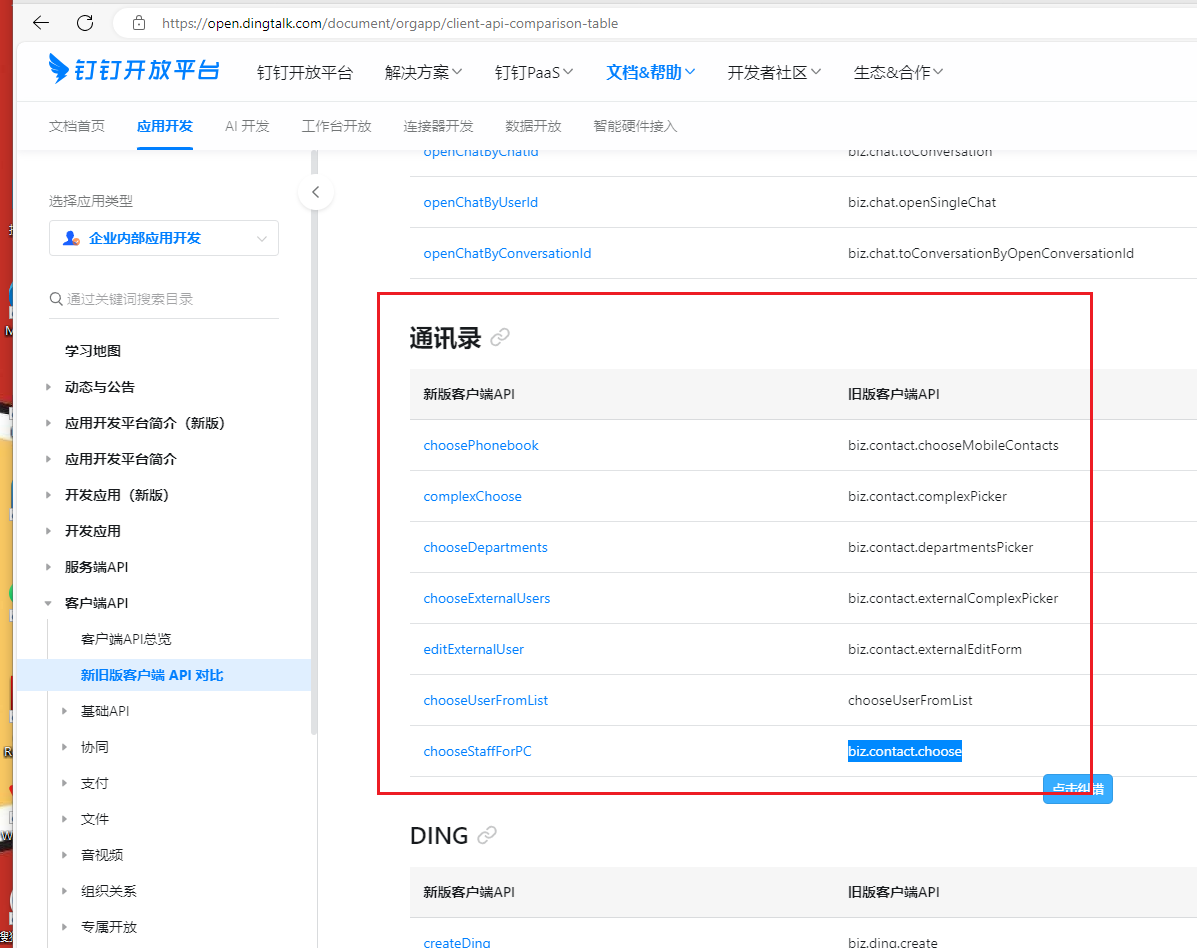Image resolution: width=1197 pixels, height=948 pixels.
Task: Click the blue 点击纠错 feedback button
Action: tap(1078, 788)
